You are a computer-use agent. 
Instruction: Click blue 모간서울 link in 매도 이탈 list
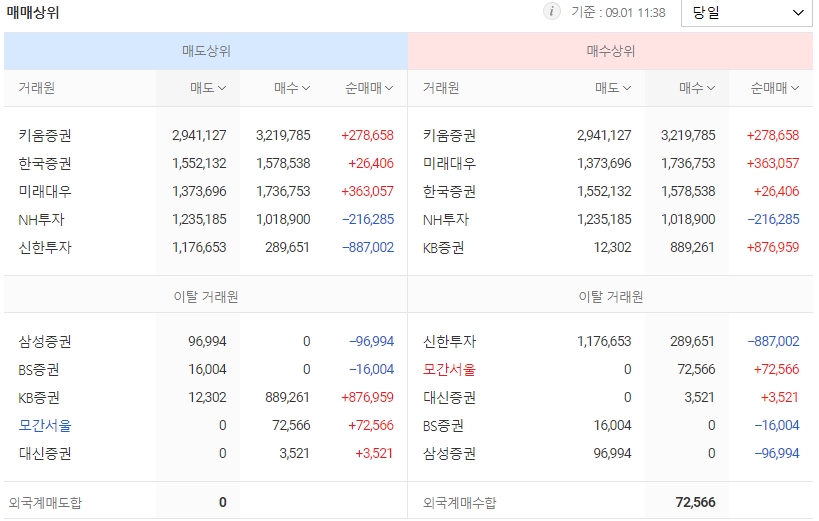(45, 425)
